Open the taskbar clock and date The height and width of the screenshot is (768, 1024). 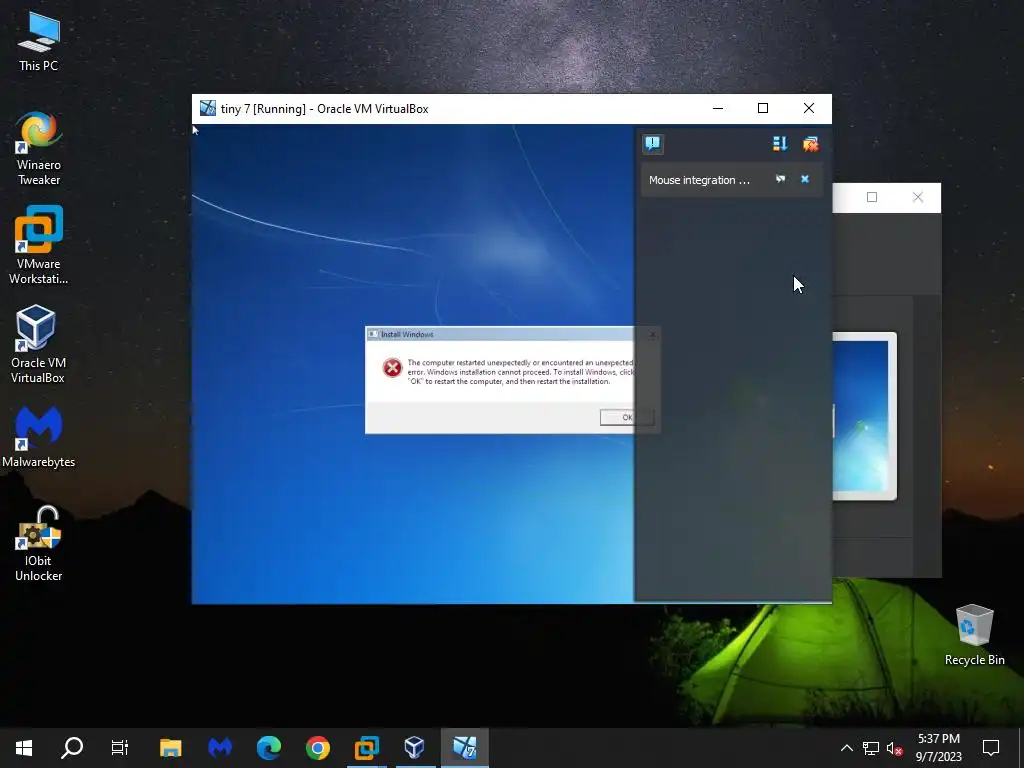click(x=938, y=748)
